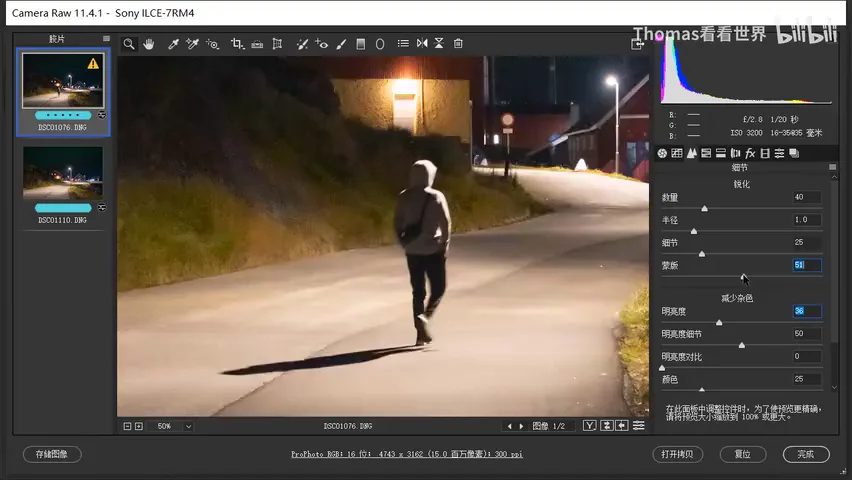Image resolution: width=852 pixels, height=480 pixels.
Task: Expand the 50% zoom level dropdown
Action: click(x=189, y=426)
